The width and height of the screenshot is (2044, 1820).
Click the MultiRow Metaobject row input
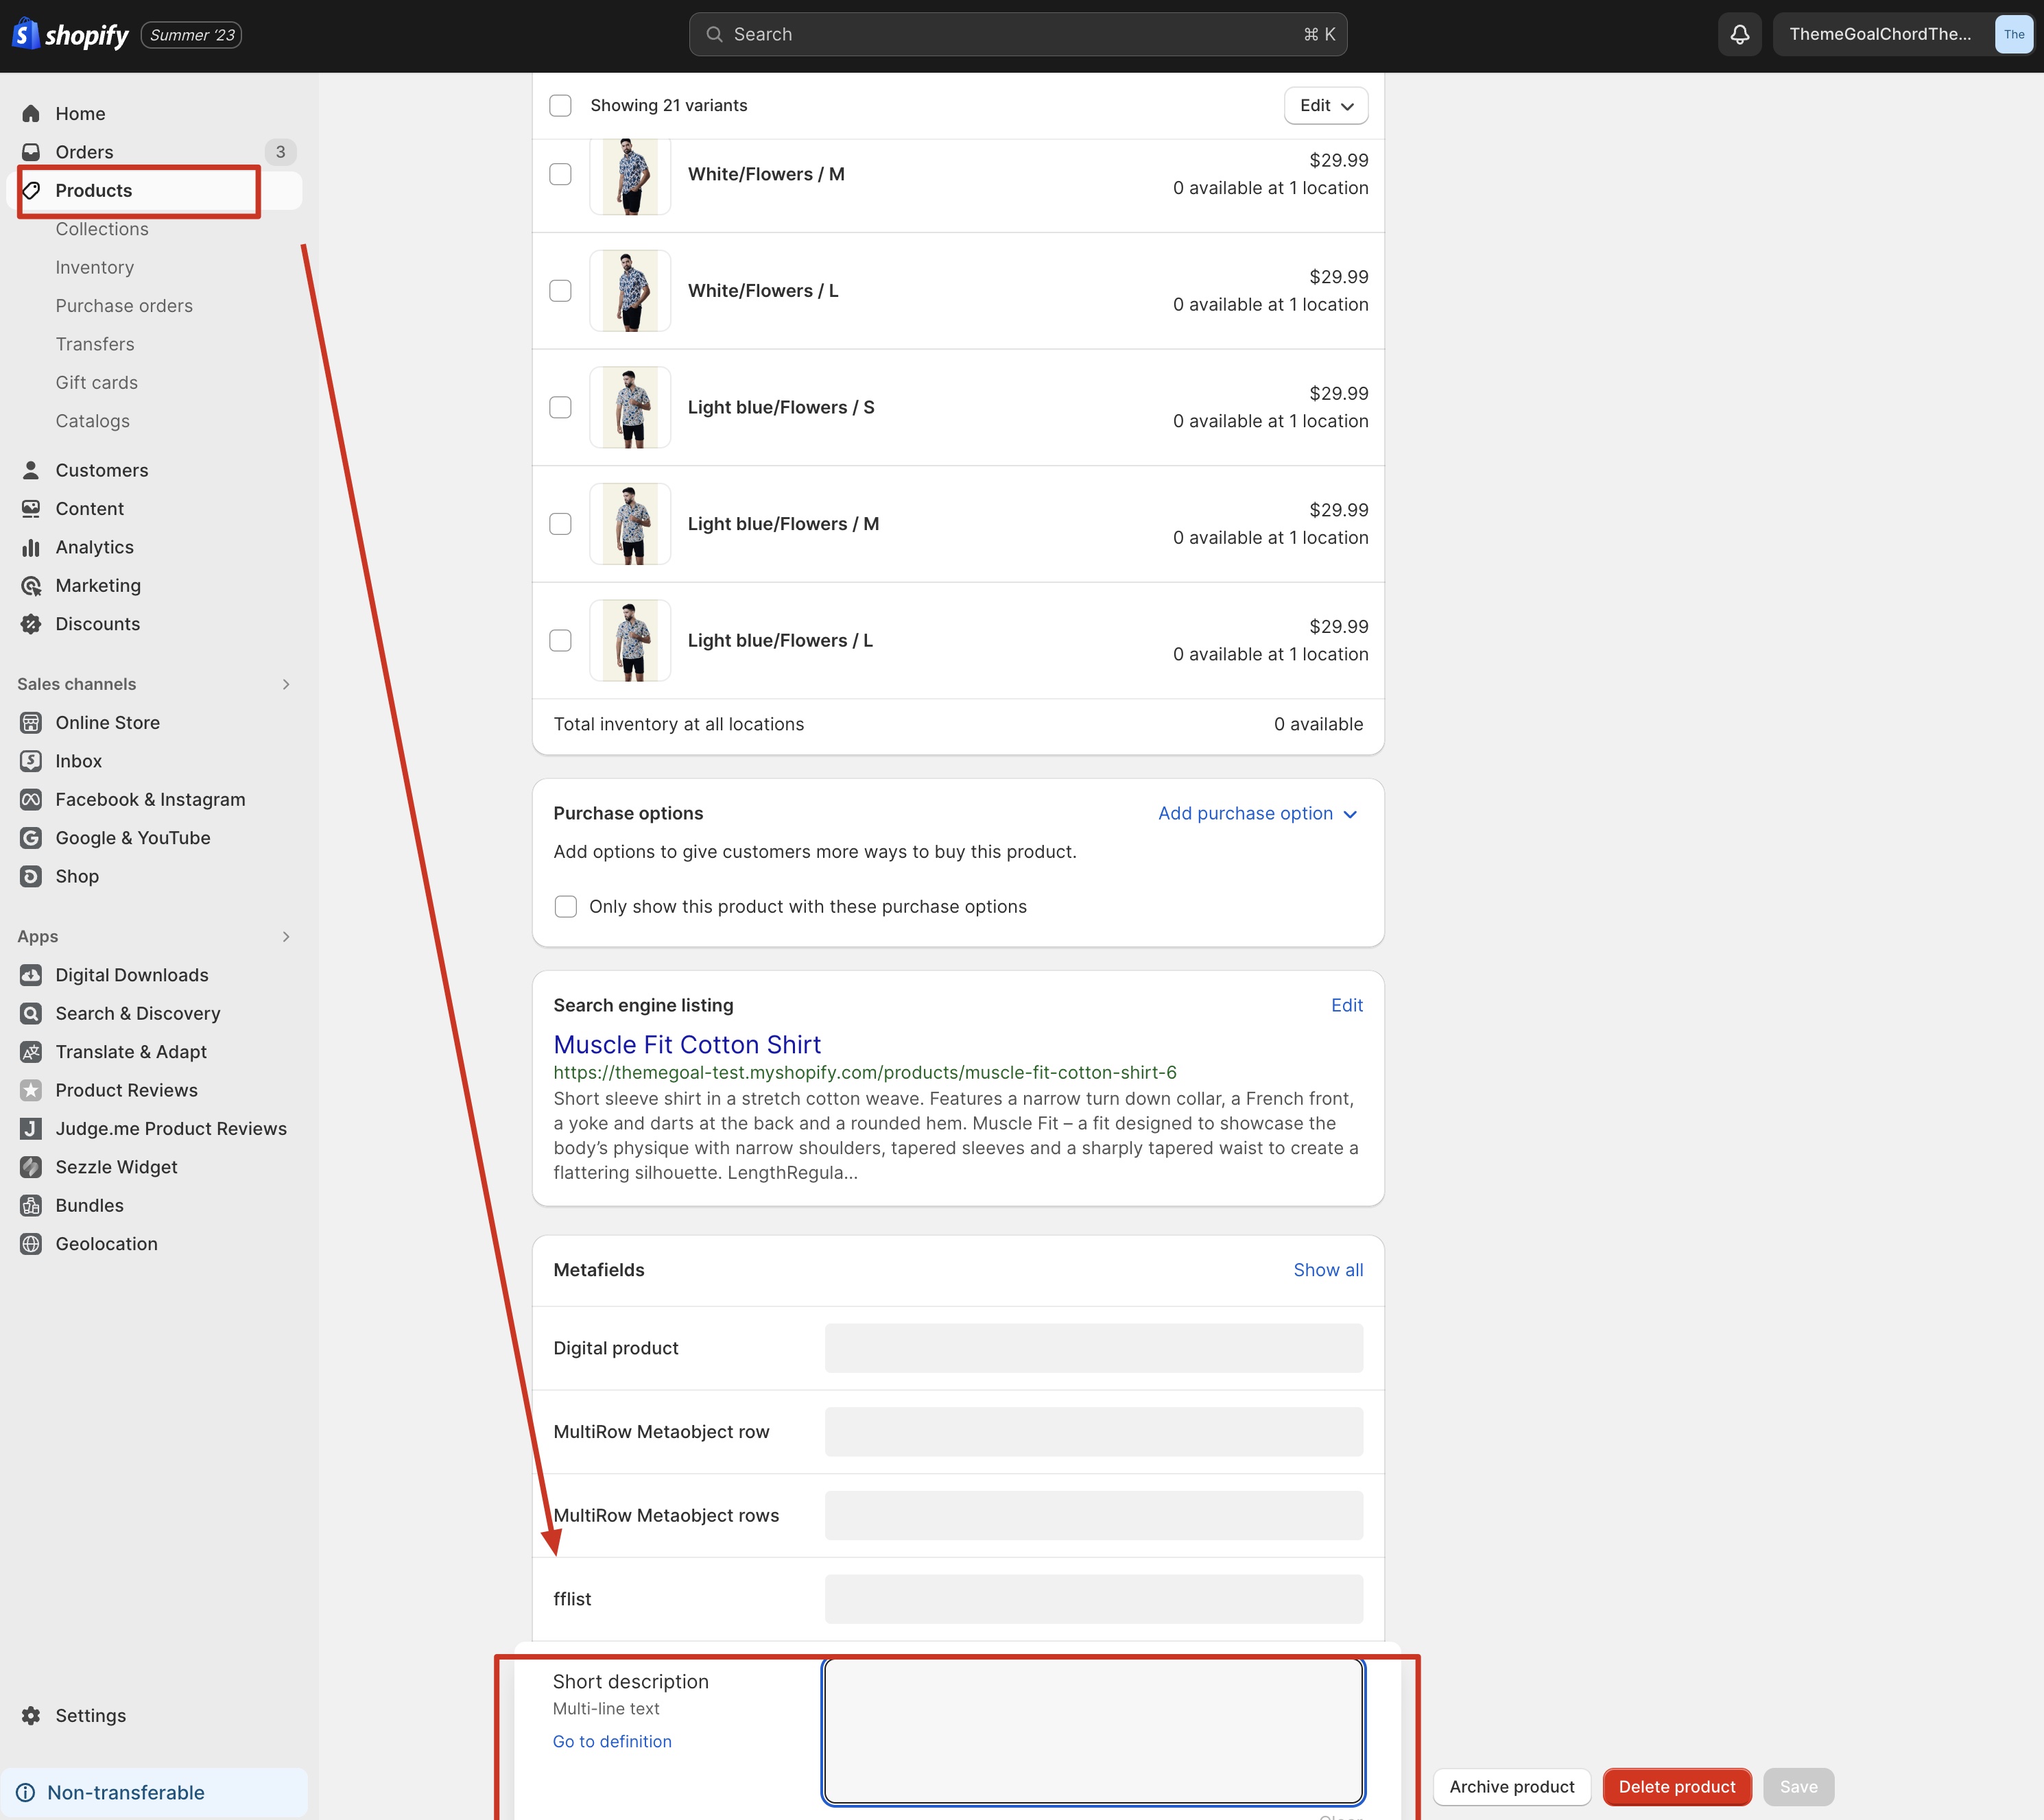point(1094,1432)
